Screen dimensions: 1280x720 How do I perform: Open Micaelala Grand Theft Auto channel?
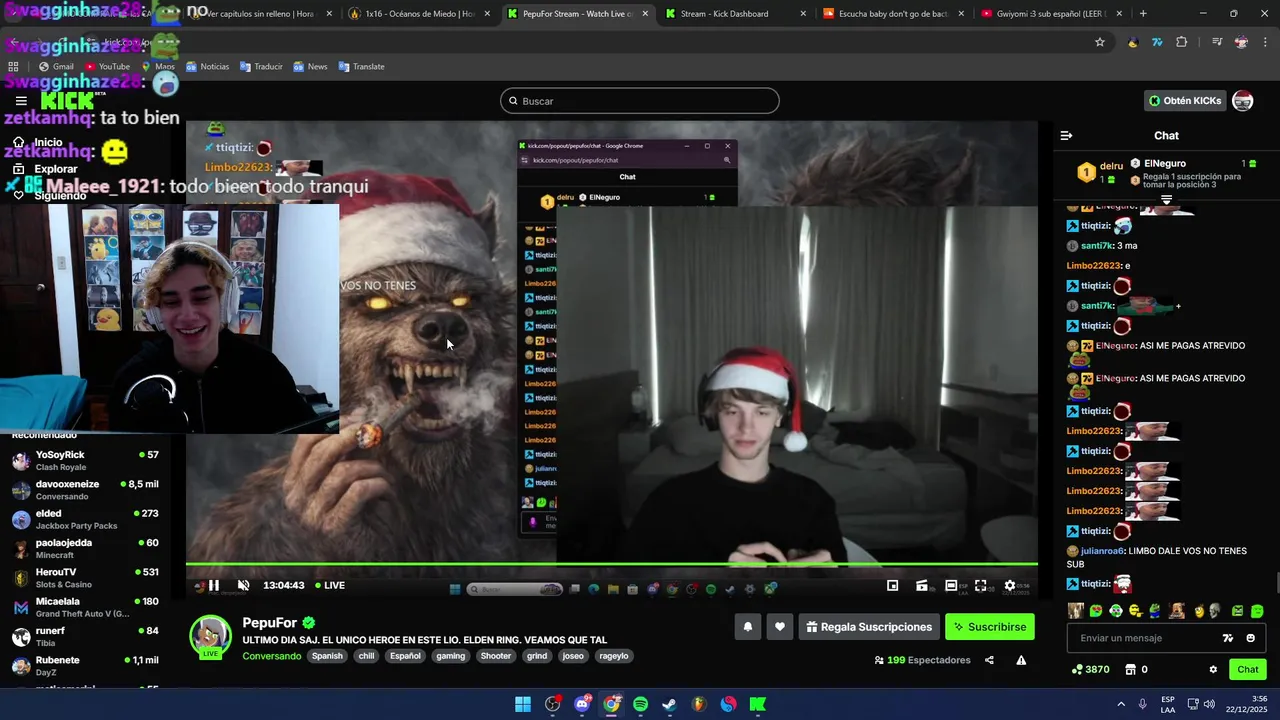(x=85, y=607)
